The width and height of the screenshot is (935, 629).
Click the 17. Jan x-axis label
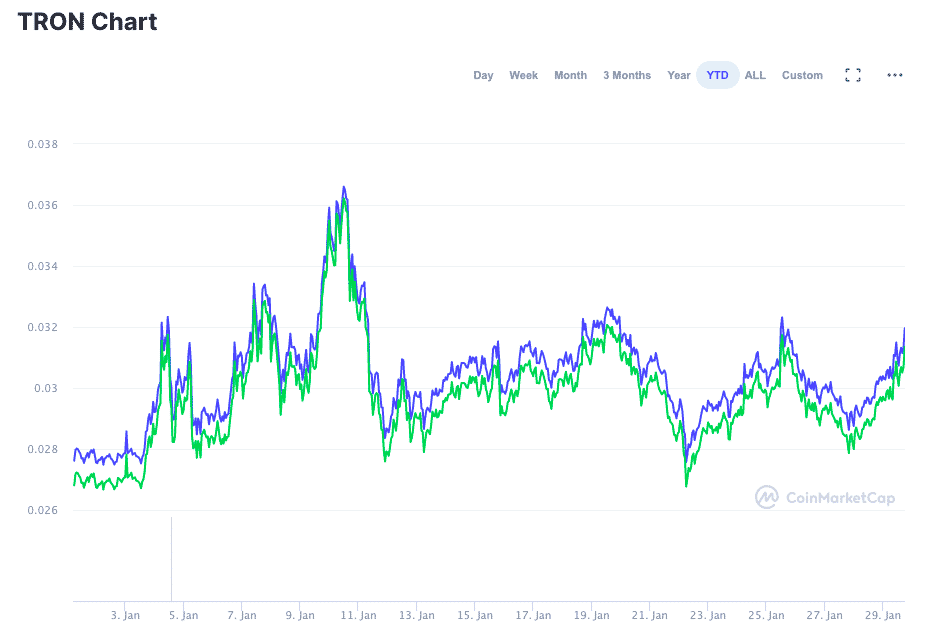533,615
